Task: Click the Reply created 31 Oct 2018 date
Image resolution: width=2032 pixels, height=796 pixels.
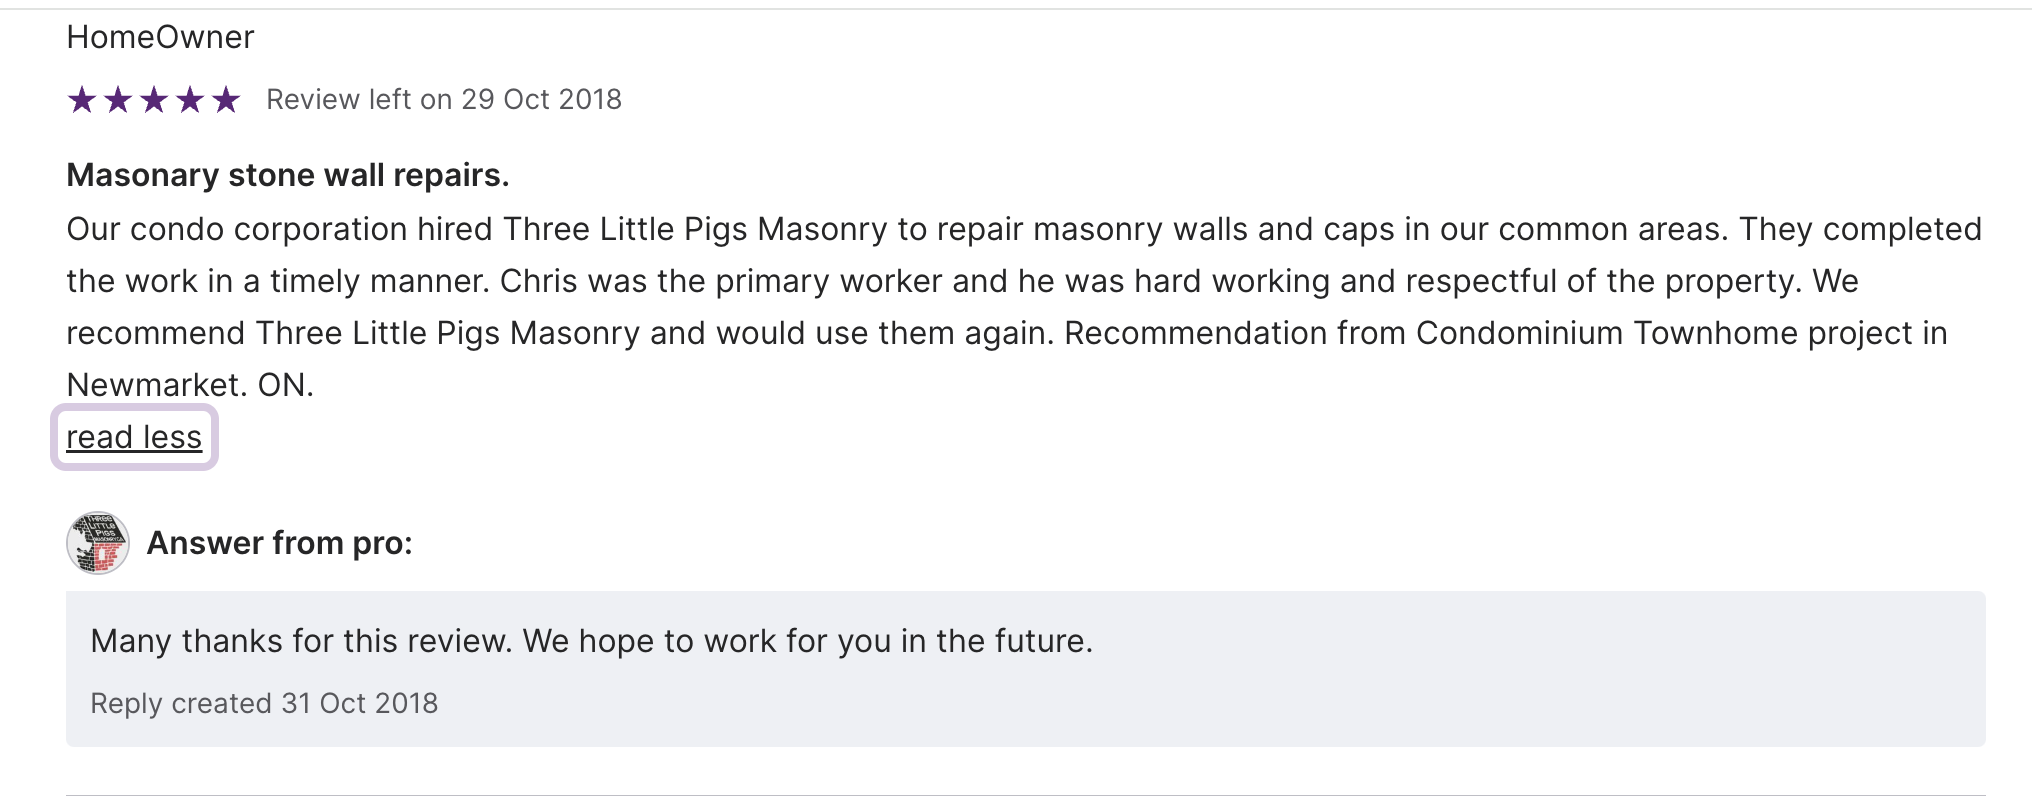Action: point(264,703)
